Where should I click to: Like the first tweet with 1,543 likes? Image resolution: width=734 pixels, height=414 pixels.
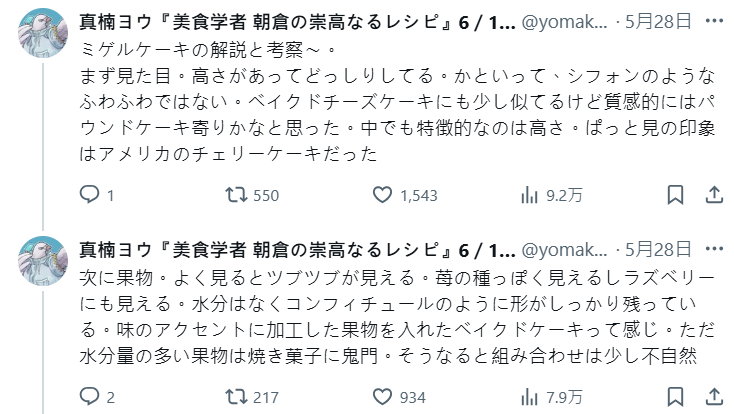(380, 195)
